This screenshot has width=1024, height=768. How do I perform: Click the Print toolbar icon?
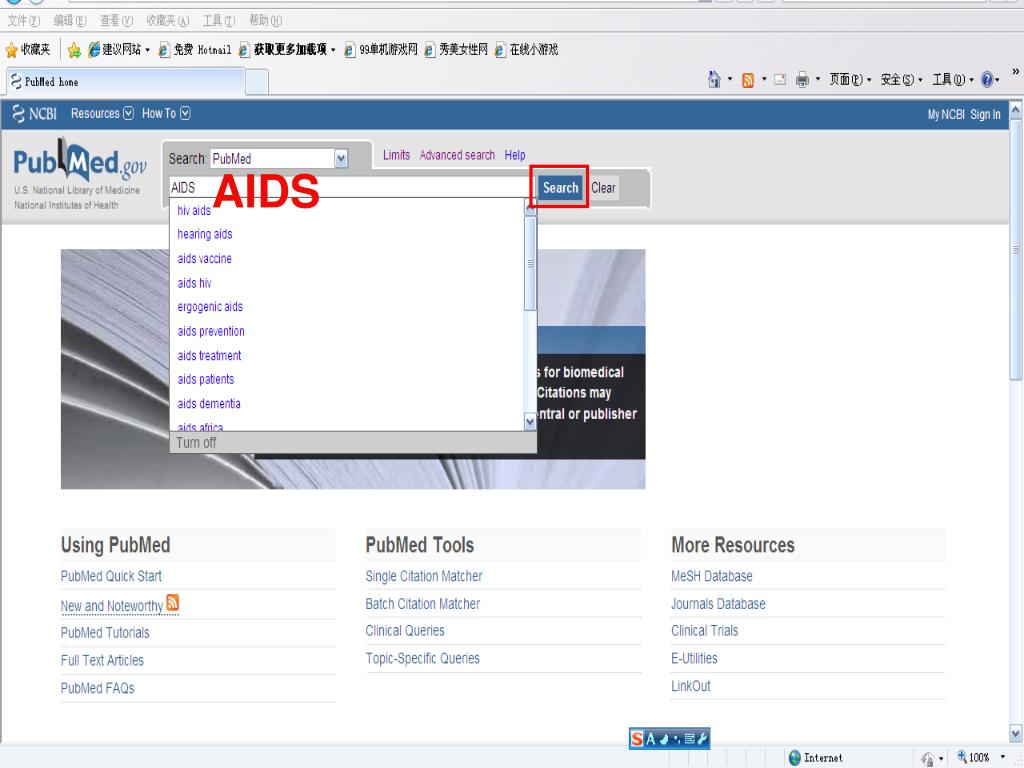[802, 80]
